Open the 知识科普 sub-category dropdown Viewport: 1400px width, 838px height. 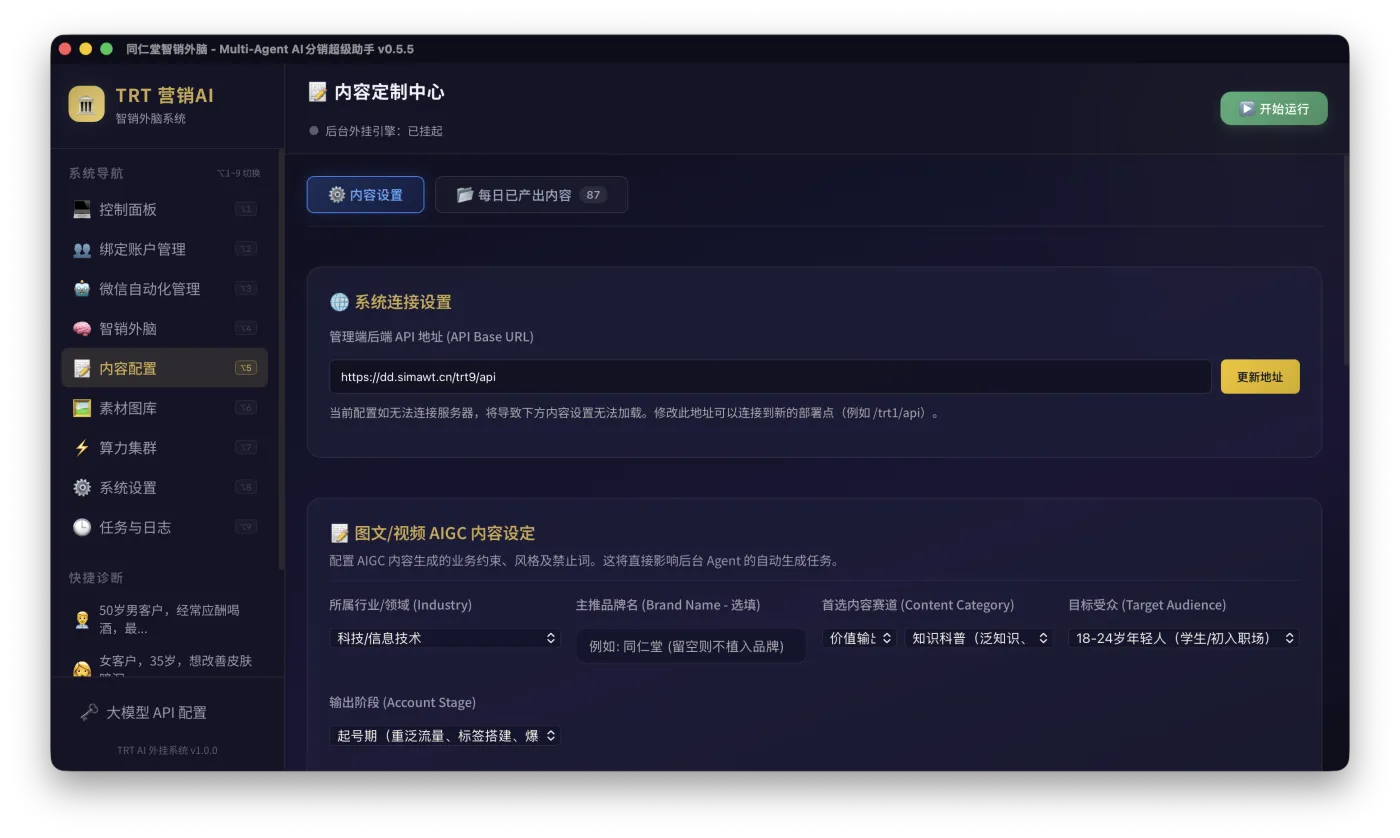[x=979, y=638]
